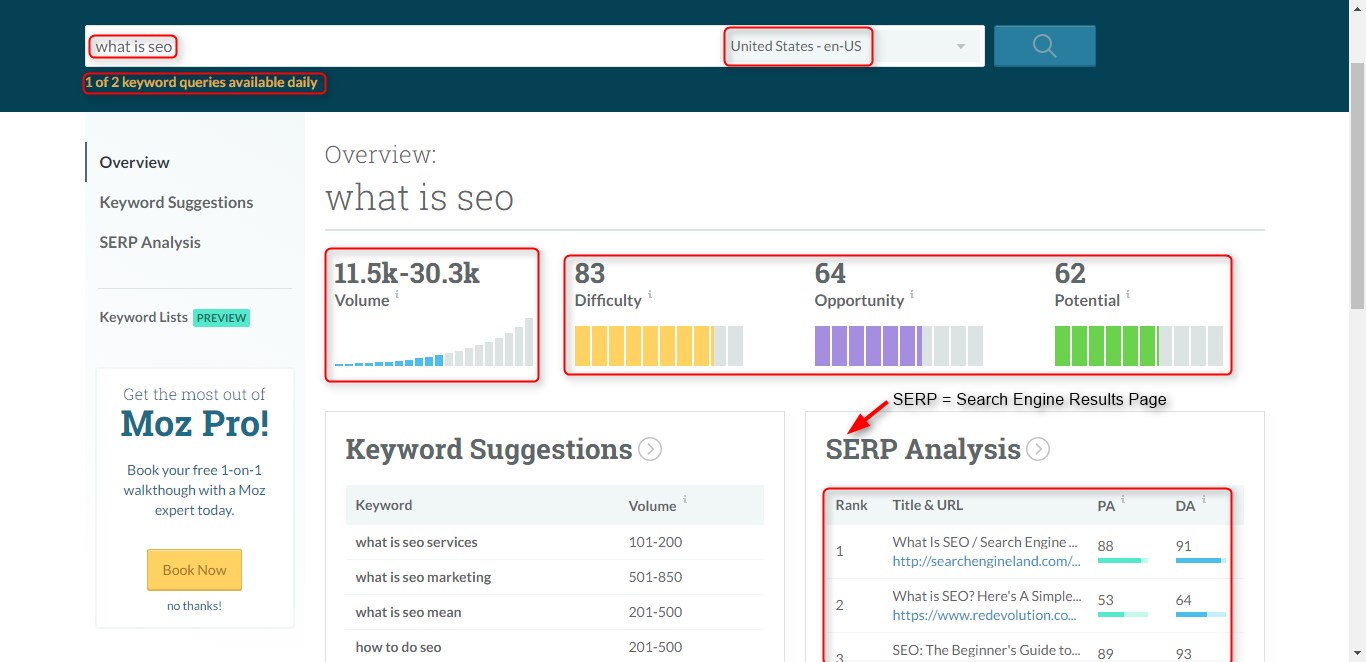Open the circle arrow beside Keyword Suggestions heading
Screen dimensions: 1366x662
pos(649,449)
